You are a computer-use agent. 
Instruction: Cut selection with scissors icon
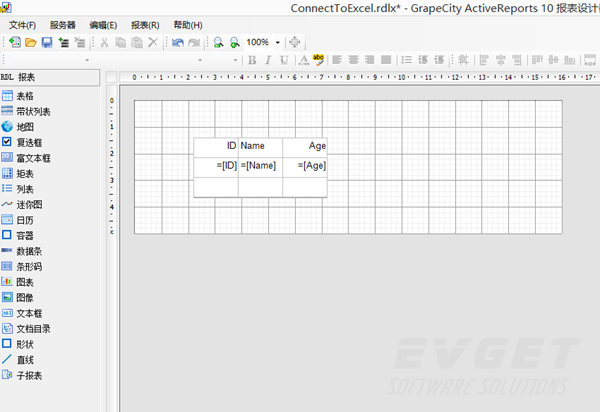coord(104,42)
